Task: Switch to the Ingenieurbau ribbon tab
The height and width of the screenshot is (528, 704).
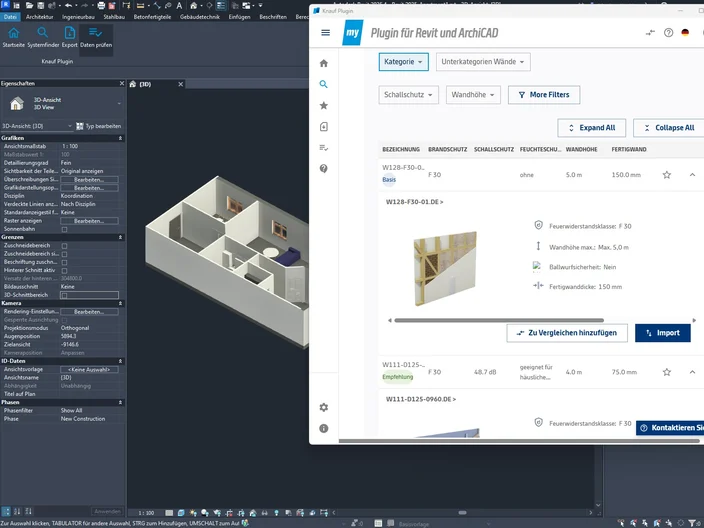Action: [x=78, y=17]
